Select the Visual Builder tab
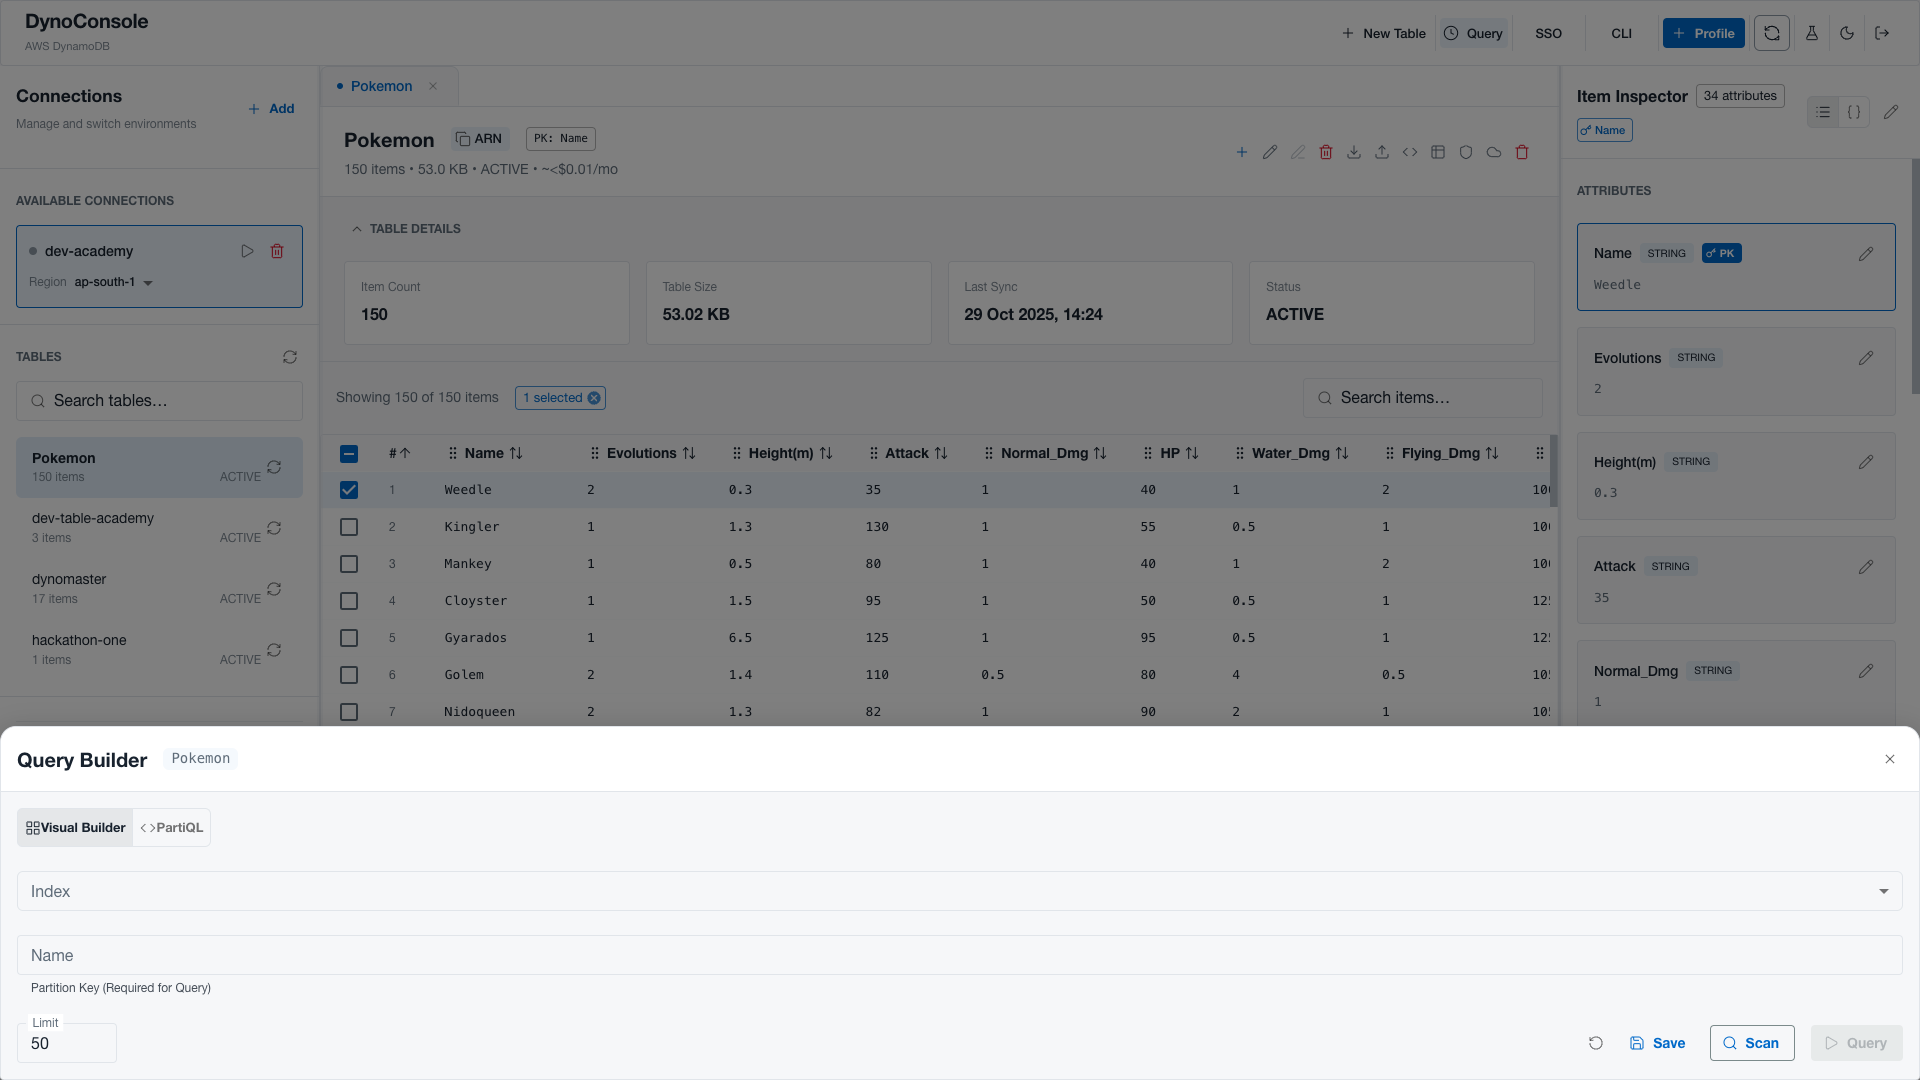The height and width of the screenshot is (1080, 1920). (x=75, y=828)
